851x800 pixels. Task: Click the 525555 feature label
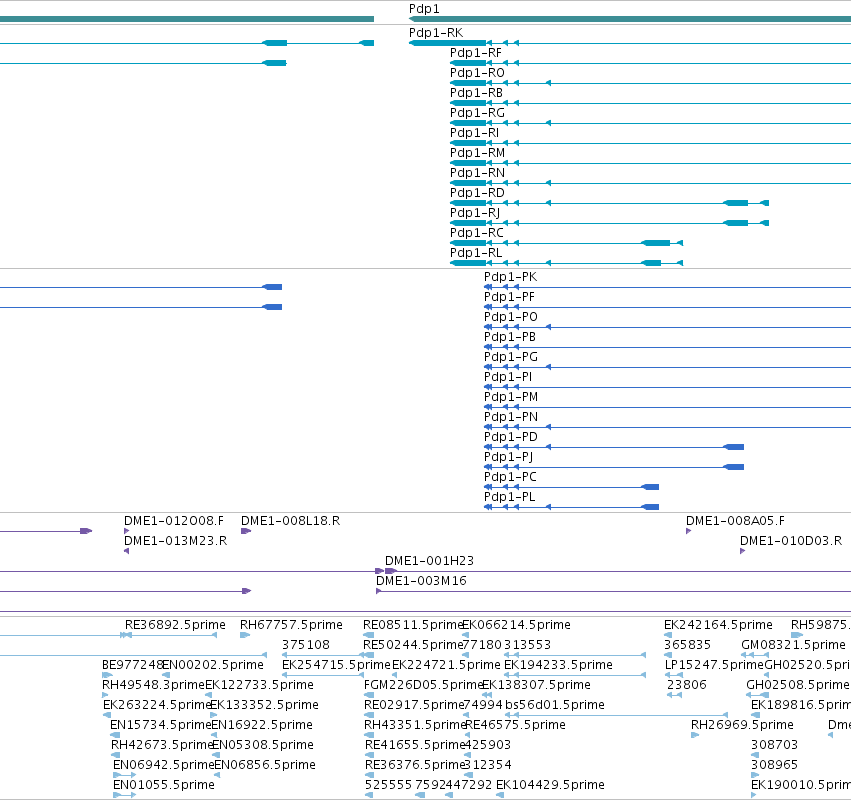[x=389, y=785]
